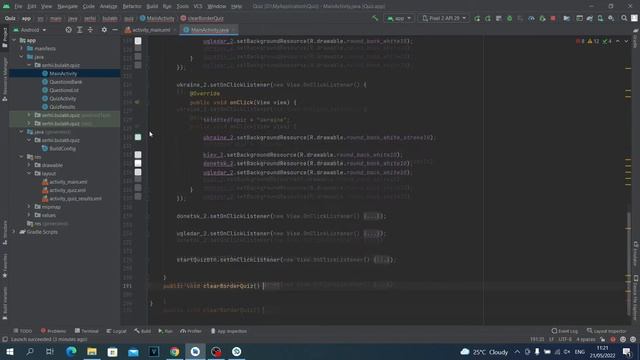Click Collapse All in Project panel
Screen dimensions: 640x360
tap(90, 30)
